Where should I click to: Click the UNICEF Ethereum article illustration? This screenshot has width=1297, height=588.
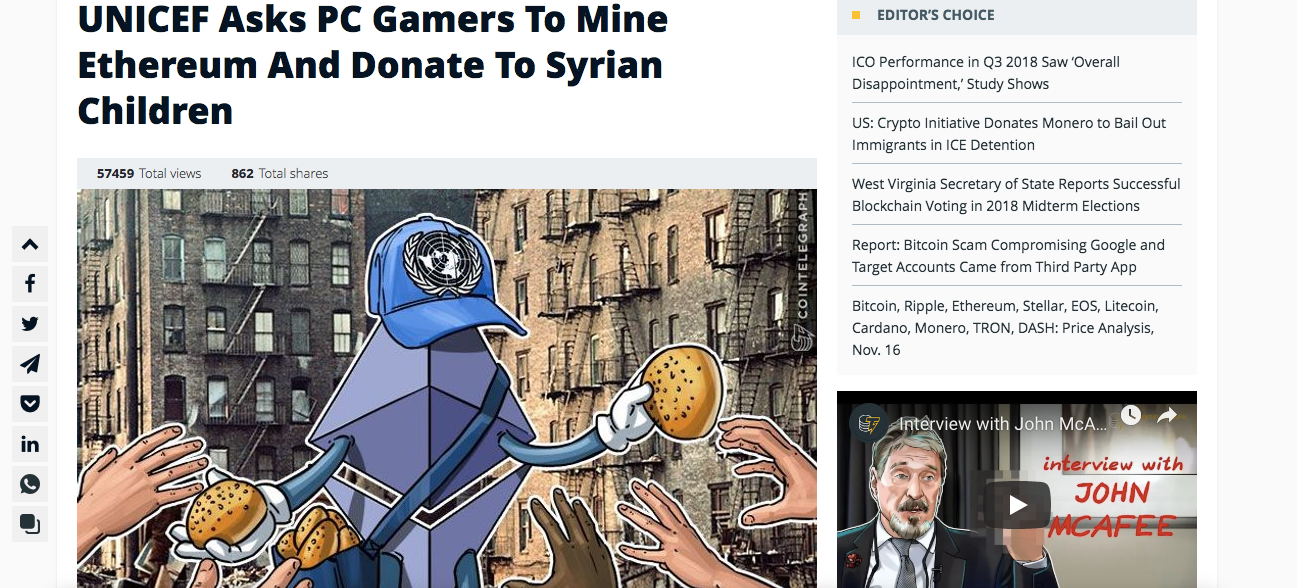(447, 388)
